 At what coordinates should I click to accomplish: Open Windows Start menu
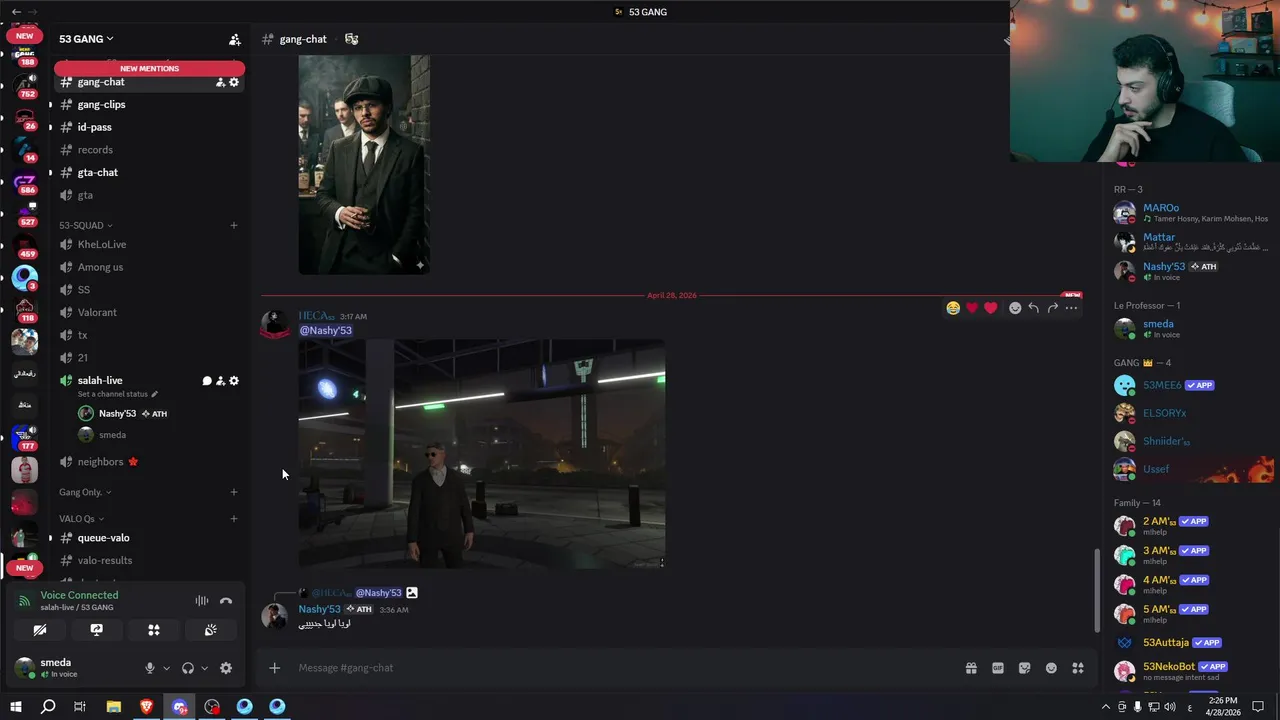[x=16, y=706]
